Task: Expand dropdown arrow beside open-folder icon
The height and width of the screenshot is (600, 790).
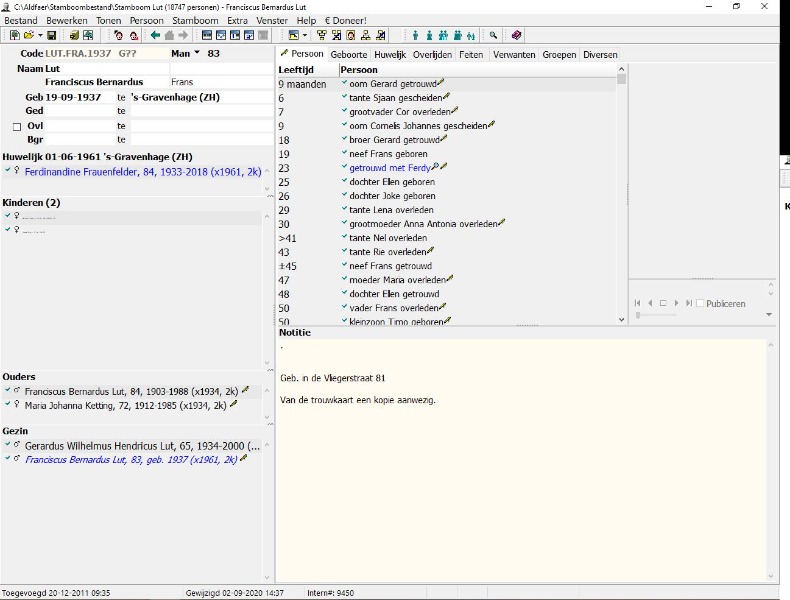Action: (x=40, y=35)
